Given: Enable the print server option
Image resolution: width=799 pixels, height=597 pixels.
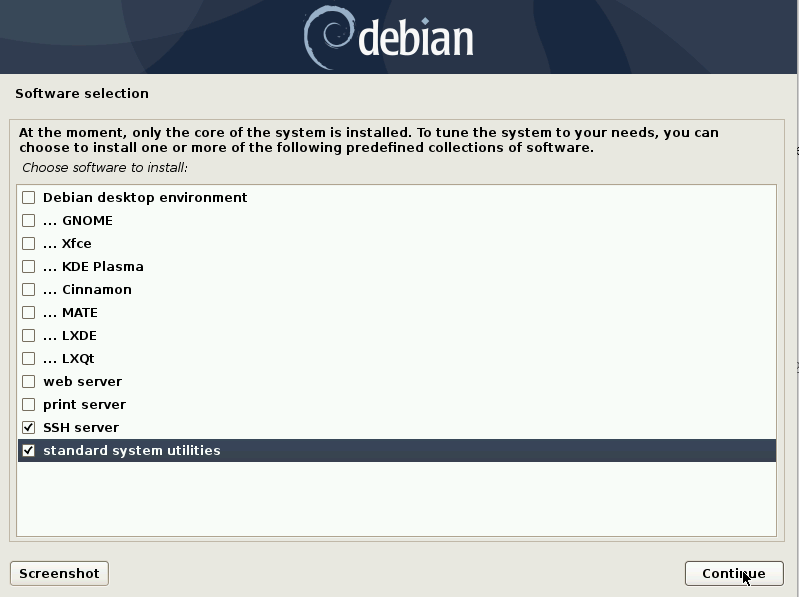Looking at the screenshot, I should 29,404.
